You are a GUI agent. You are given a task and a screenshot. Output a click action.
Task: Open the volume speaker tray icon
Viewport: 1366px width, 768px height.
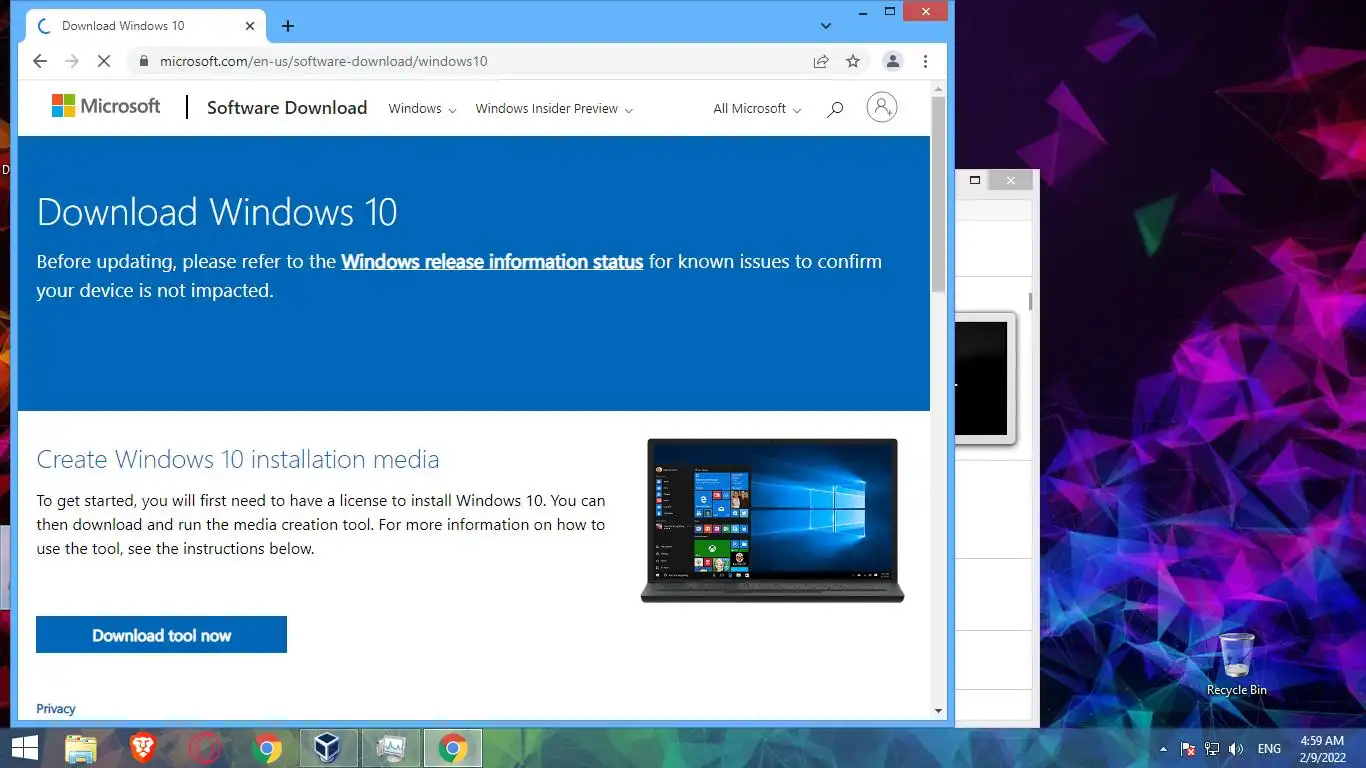pos(1236,749)
